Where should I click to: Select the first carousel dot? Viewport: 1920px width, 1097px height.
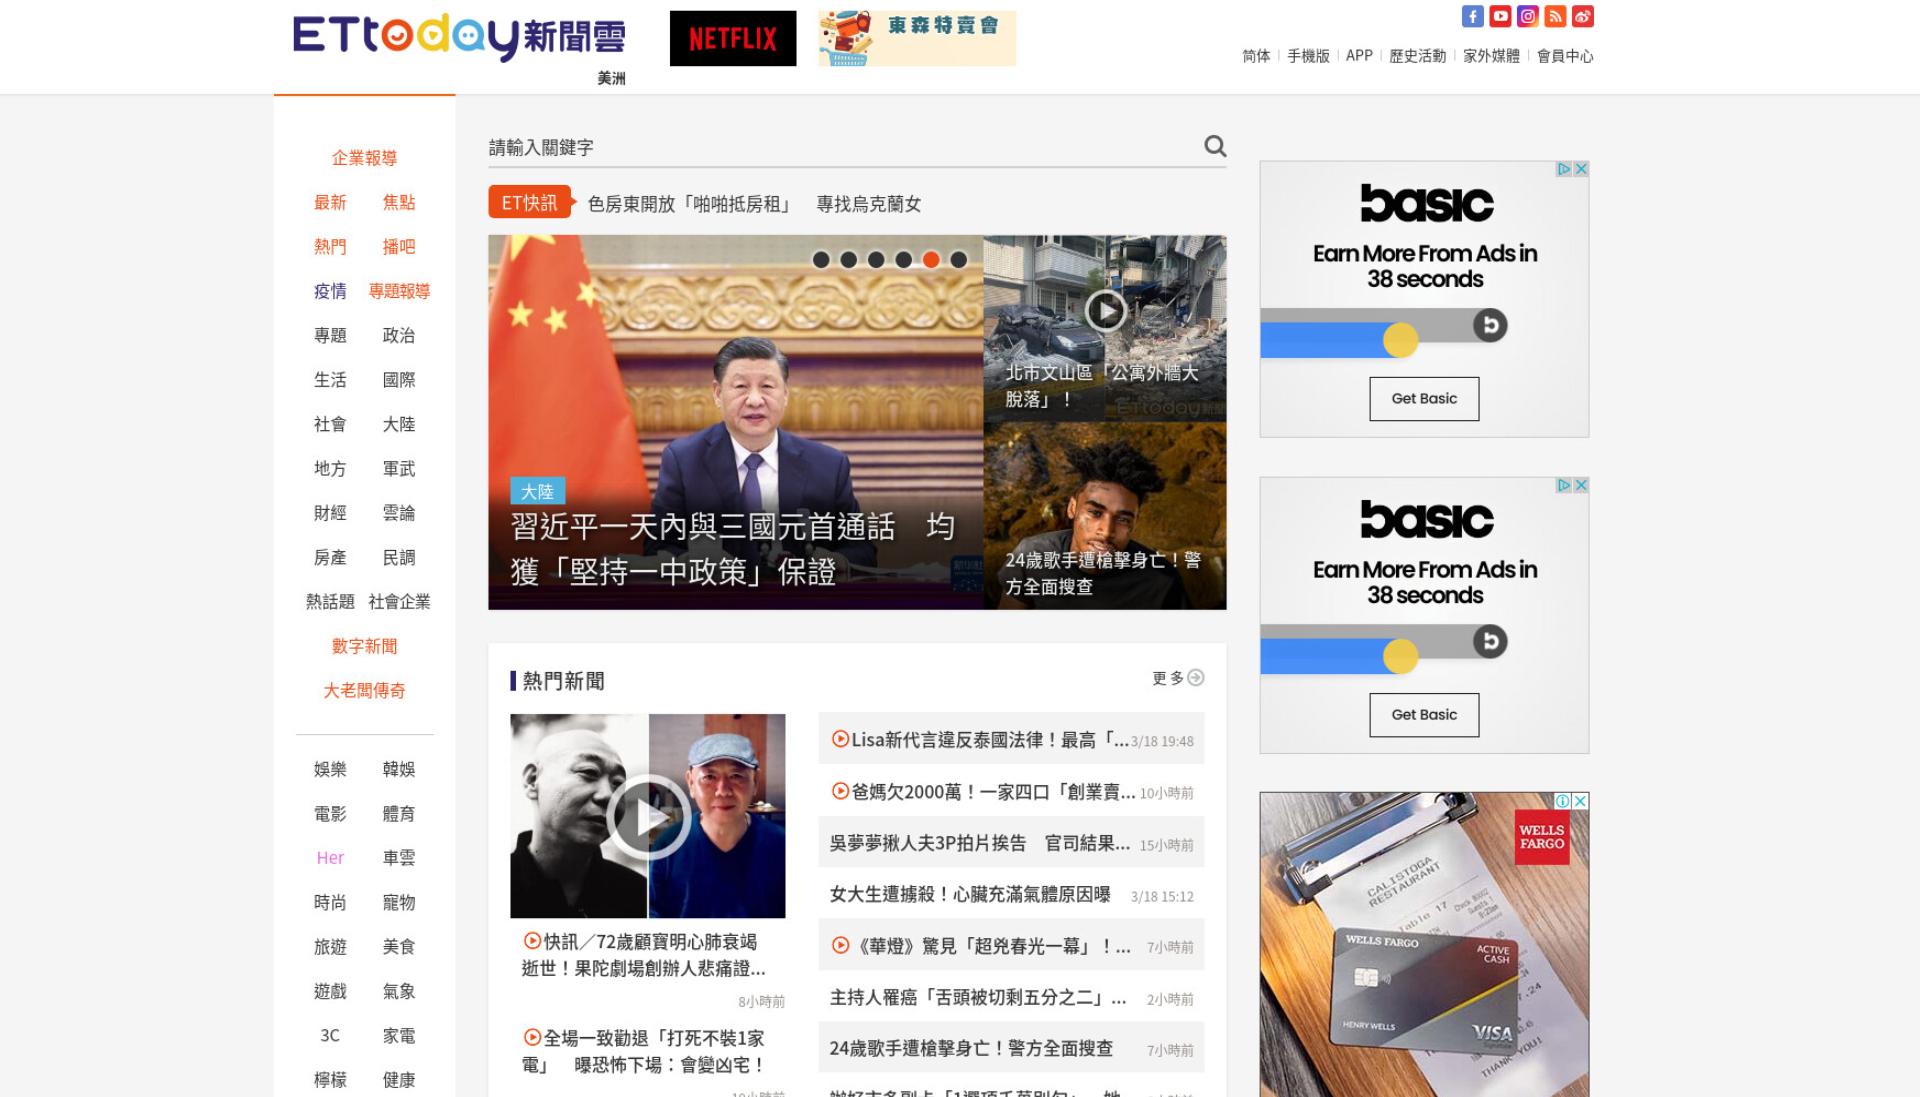coord(821,260)
